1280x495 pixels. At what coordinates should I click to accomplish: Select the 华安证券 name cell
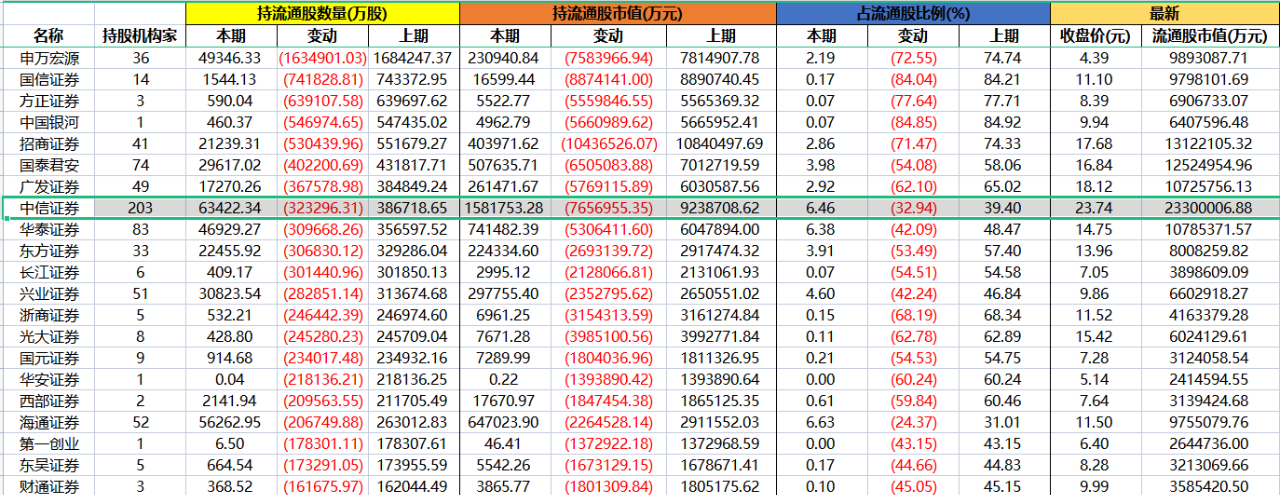(x=48, y=379)
